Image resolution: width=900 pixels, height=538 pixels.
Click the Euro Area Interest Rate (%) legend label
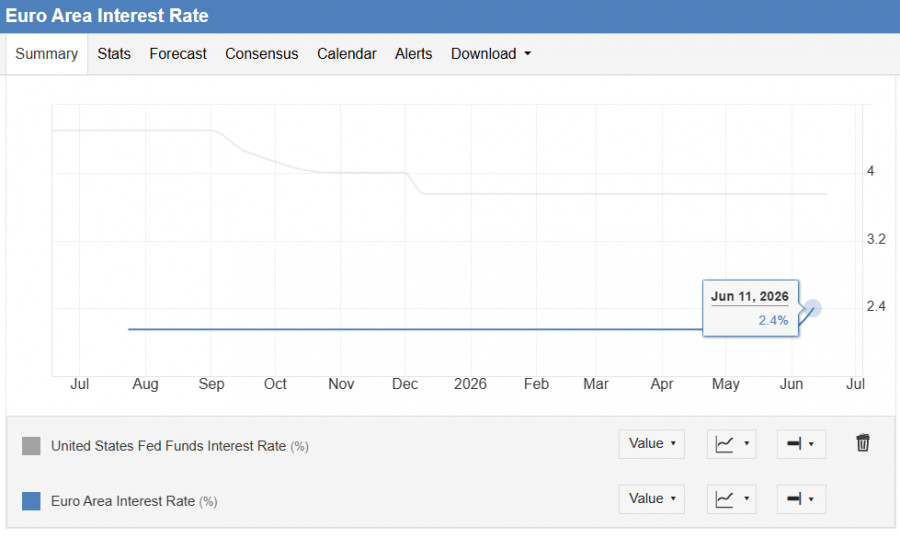[134, 501]
